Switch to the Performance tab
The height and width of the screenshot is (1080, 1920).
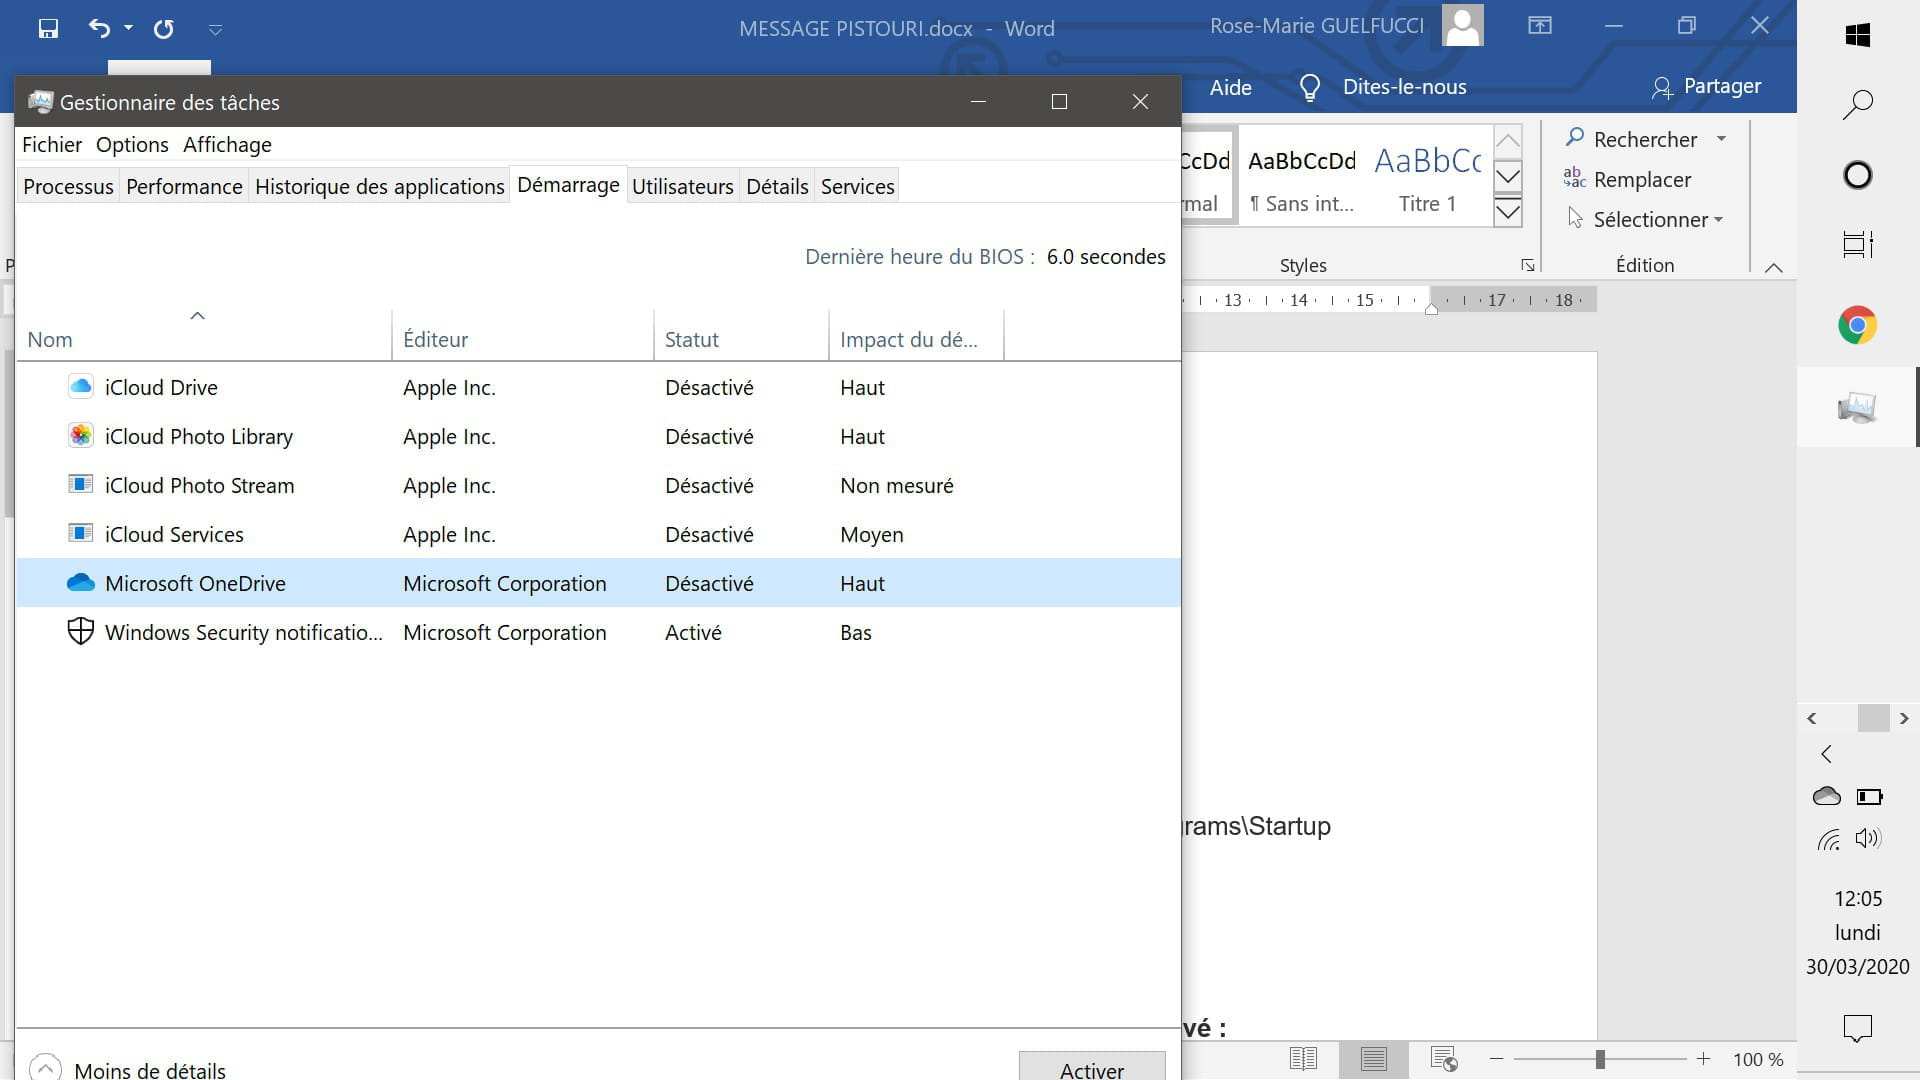[184, 186]
